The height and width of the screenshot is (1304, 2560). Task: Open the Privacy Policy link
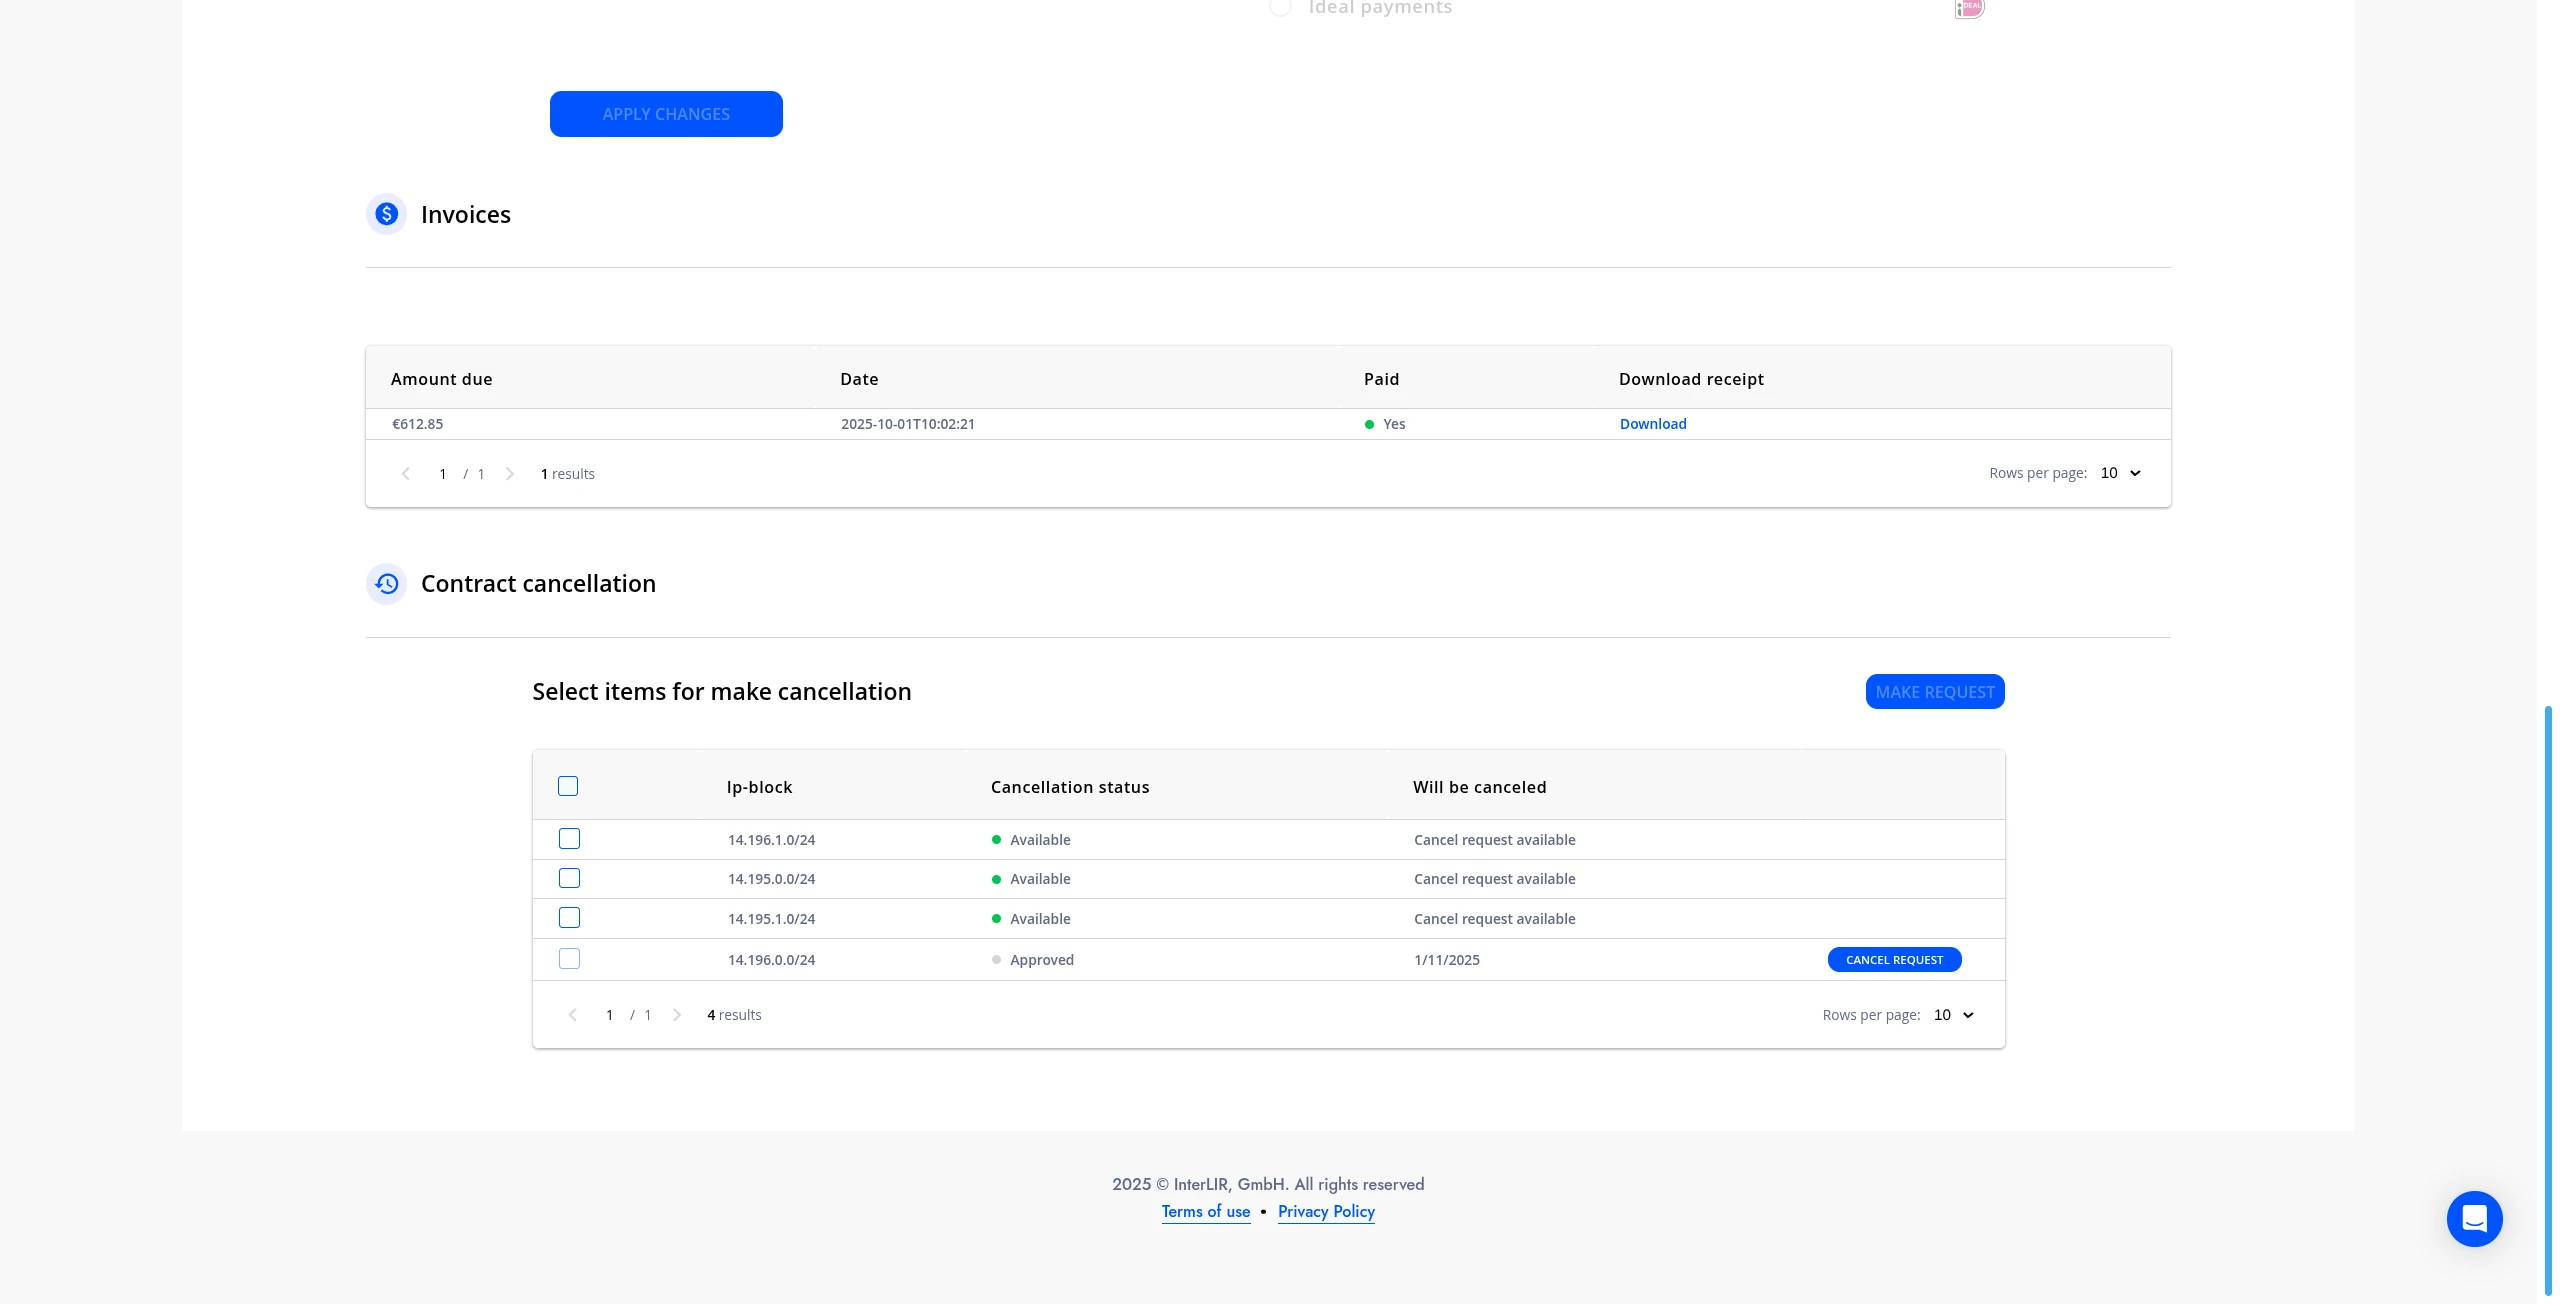1326,1212
